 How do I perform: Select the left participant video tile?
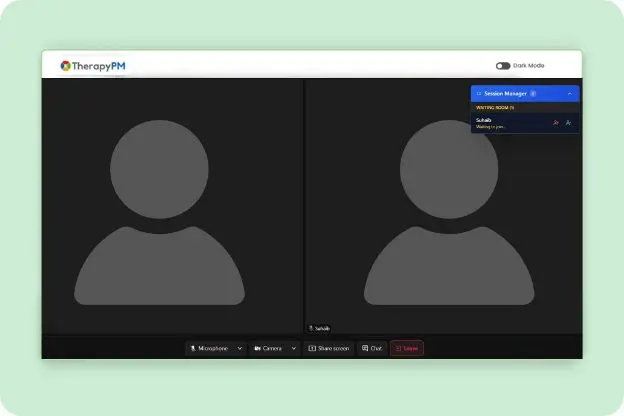pos(172,205)
